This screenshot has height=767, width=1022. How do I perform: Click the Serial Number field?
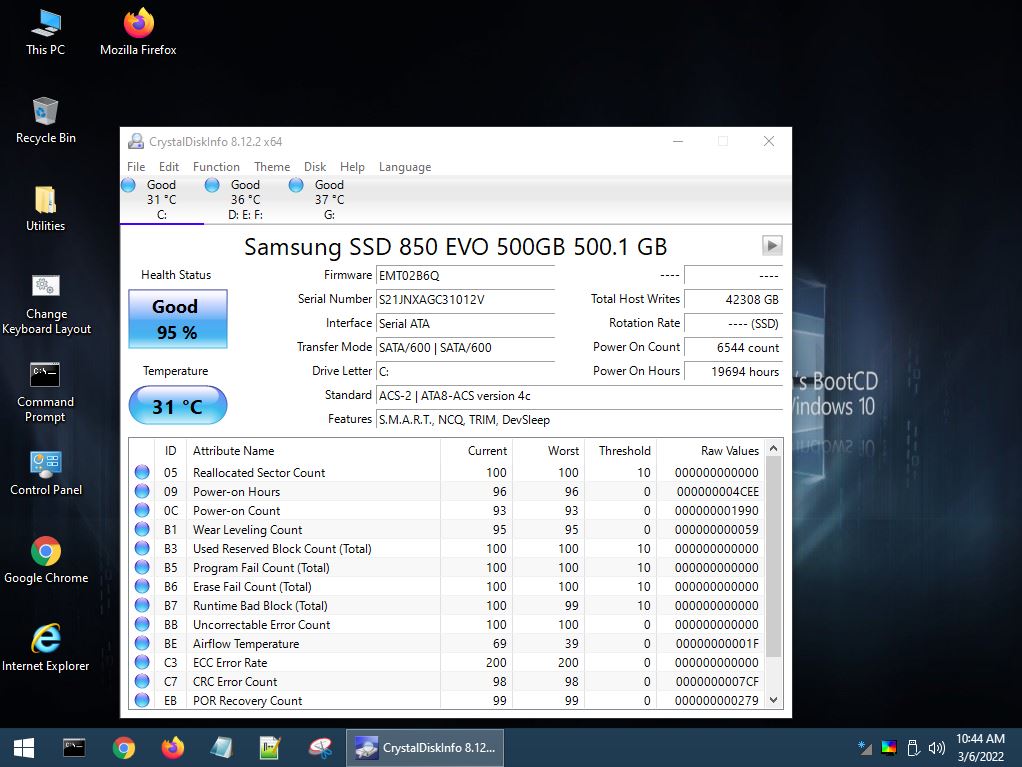465,300
